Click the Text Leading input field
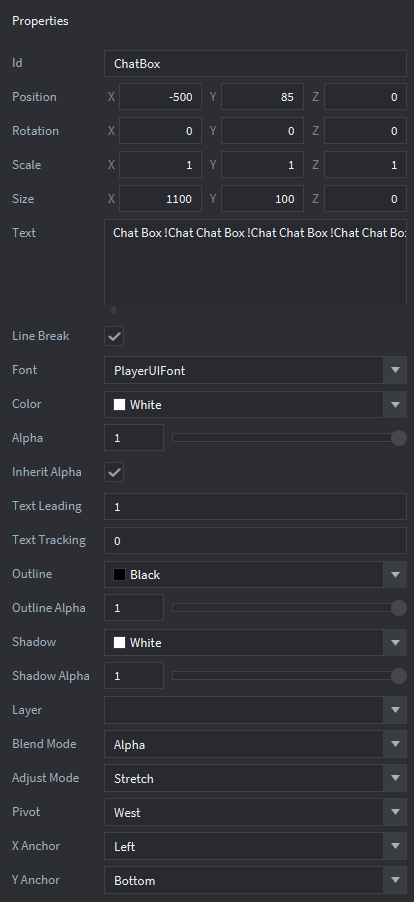 [x=255, y=506]
